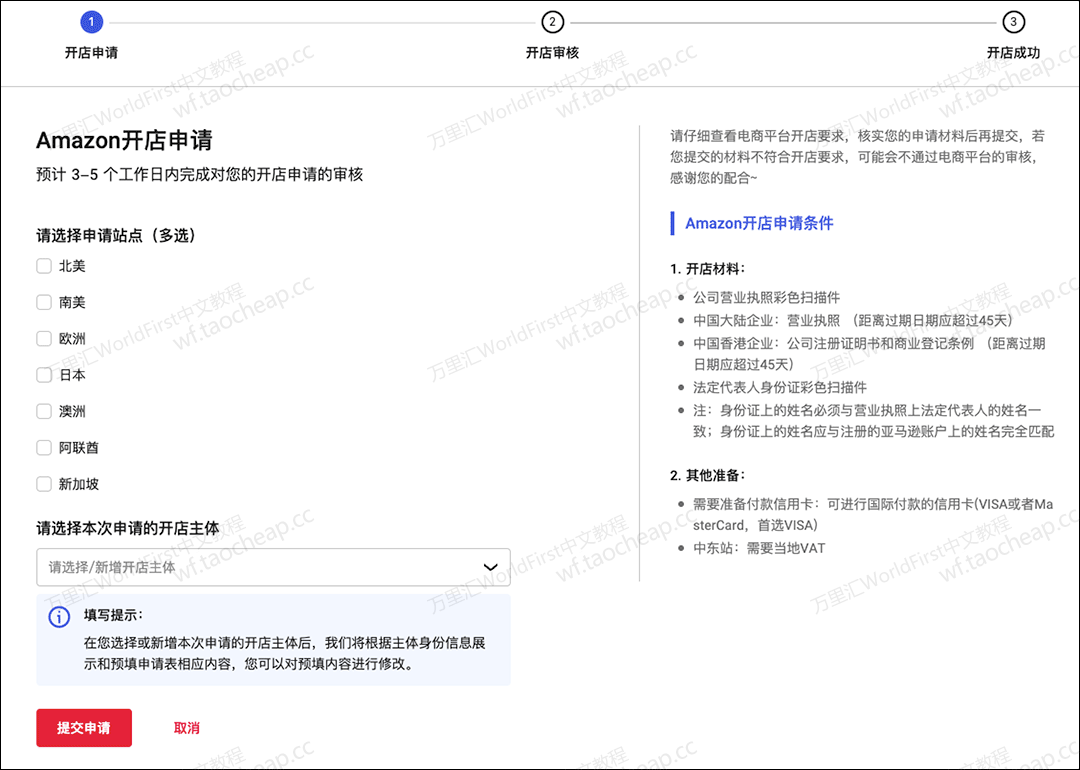The width and height of the screenshot is (1080, 770).
Task: Click the 公司营业执照彩色扫描件 bullet
Action: [x=767, y=298]
